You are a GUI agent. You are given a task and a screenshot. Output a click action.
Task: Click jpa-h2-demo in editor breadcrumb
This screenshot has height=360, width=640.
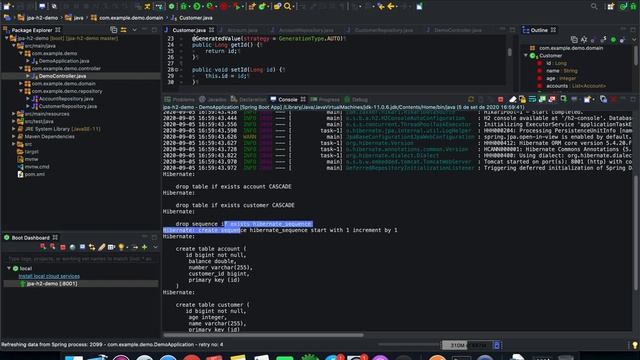(x=42, y=18)
